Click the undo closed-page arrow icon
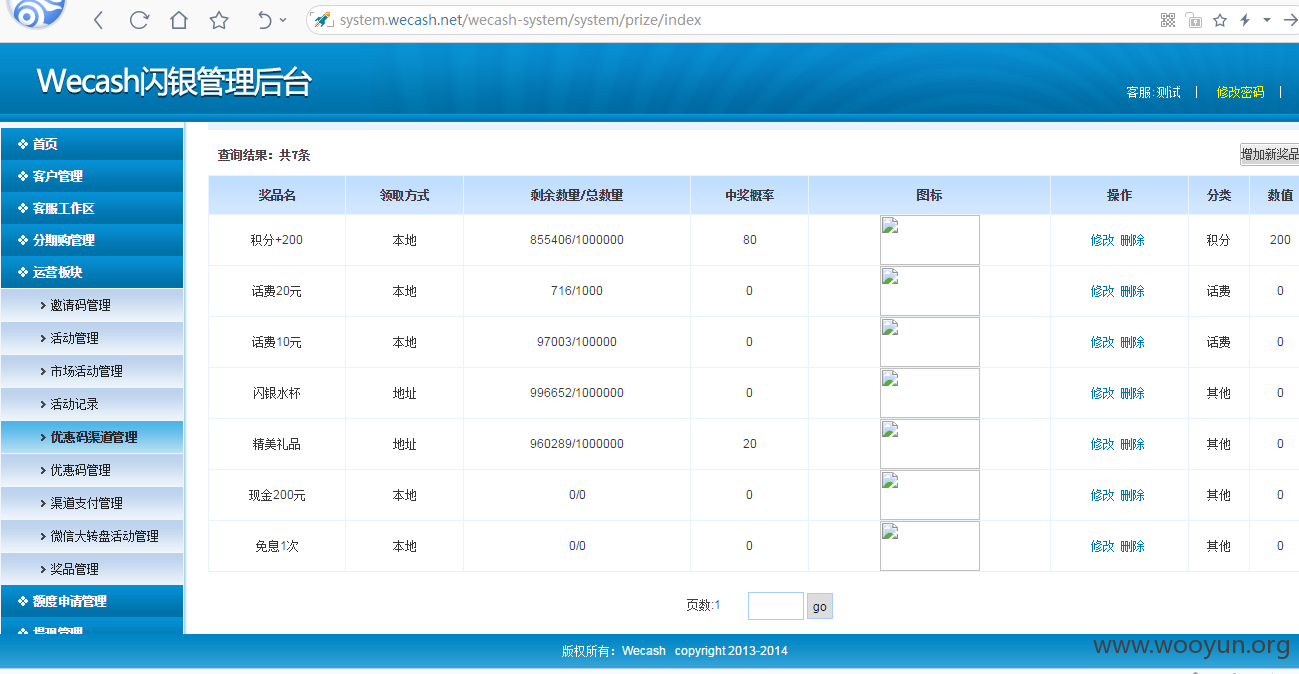 pos(264,20)
